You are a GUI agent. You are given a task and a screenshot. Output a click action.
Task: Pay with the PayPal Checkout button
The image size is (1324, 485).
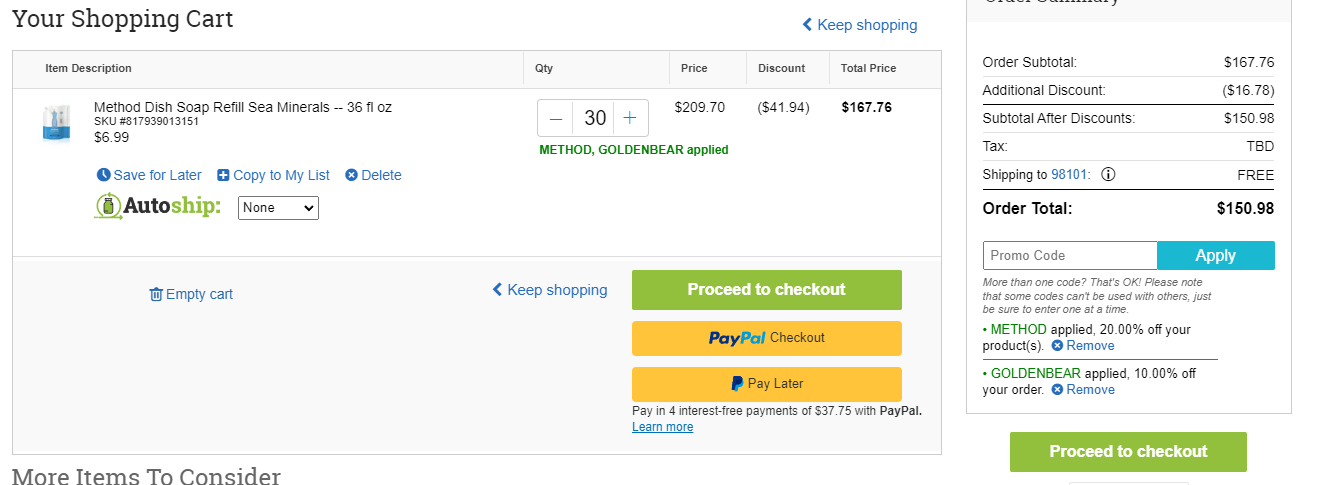point(767,338)
